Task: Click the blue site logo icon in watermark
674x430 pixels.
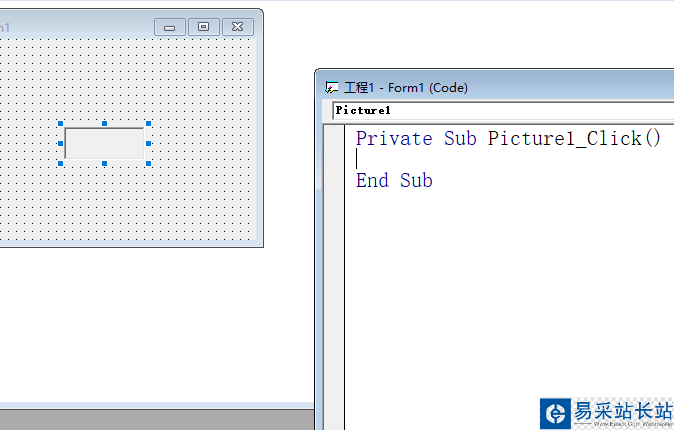Action: click(x=556, y=413)
